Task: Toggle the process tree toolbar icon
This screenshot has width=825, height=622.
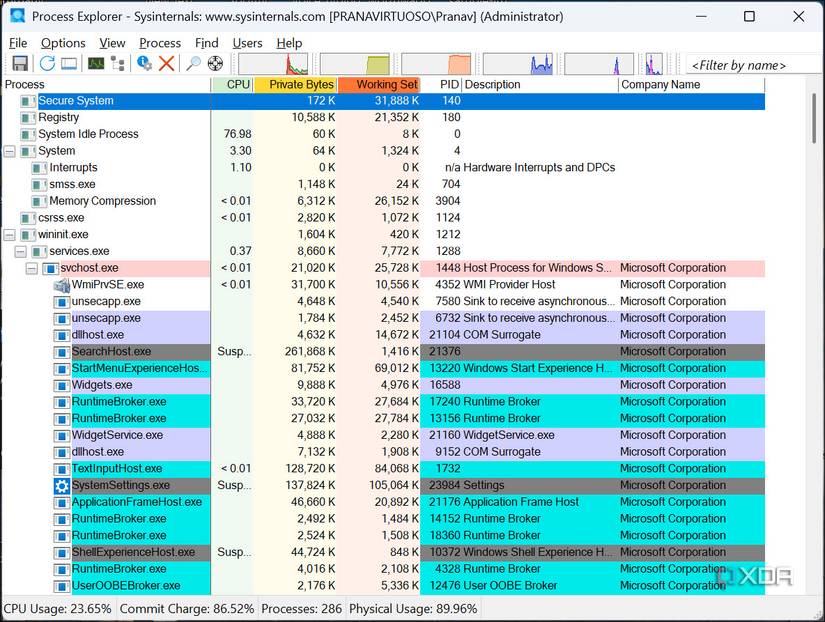Action: click(118, 64)
